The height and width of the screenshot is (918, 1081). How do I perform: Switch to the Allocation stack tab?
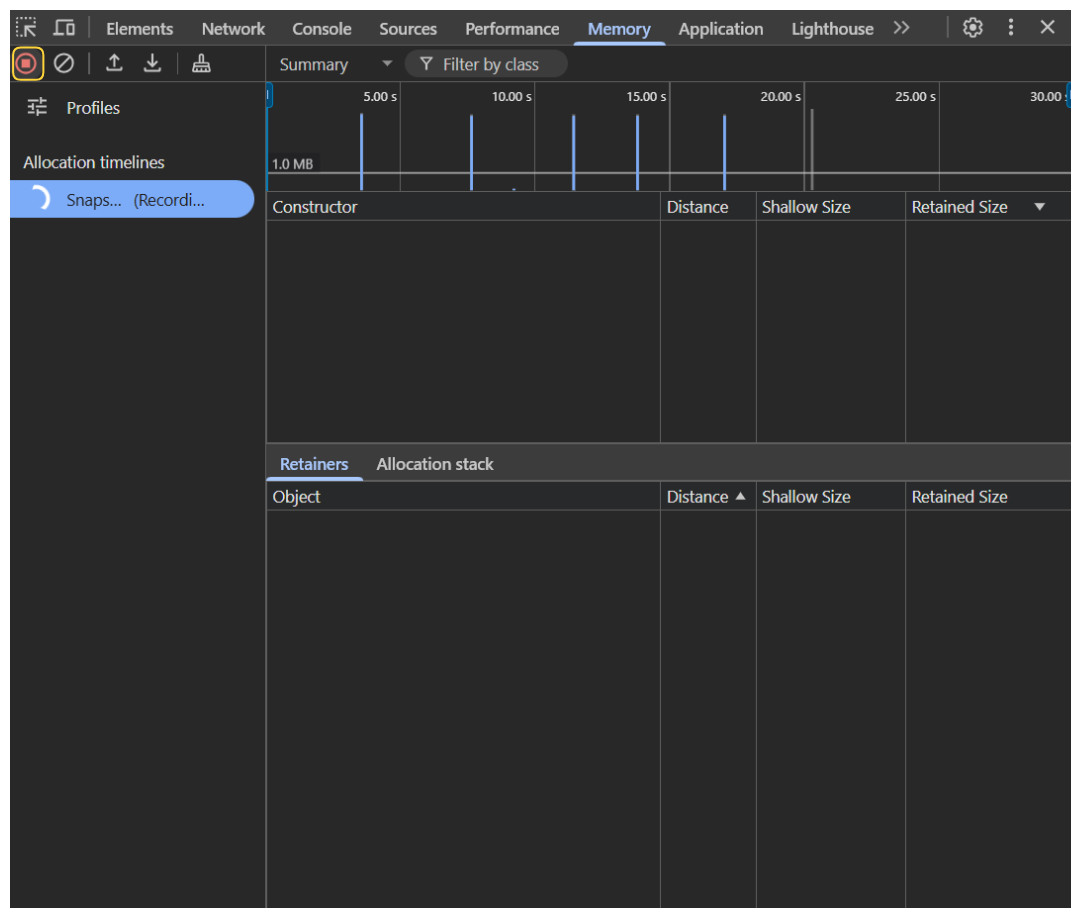(x=435, y=464)
